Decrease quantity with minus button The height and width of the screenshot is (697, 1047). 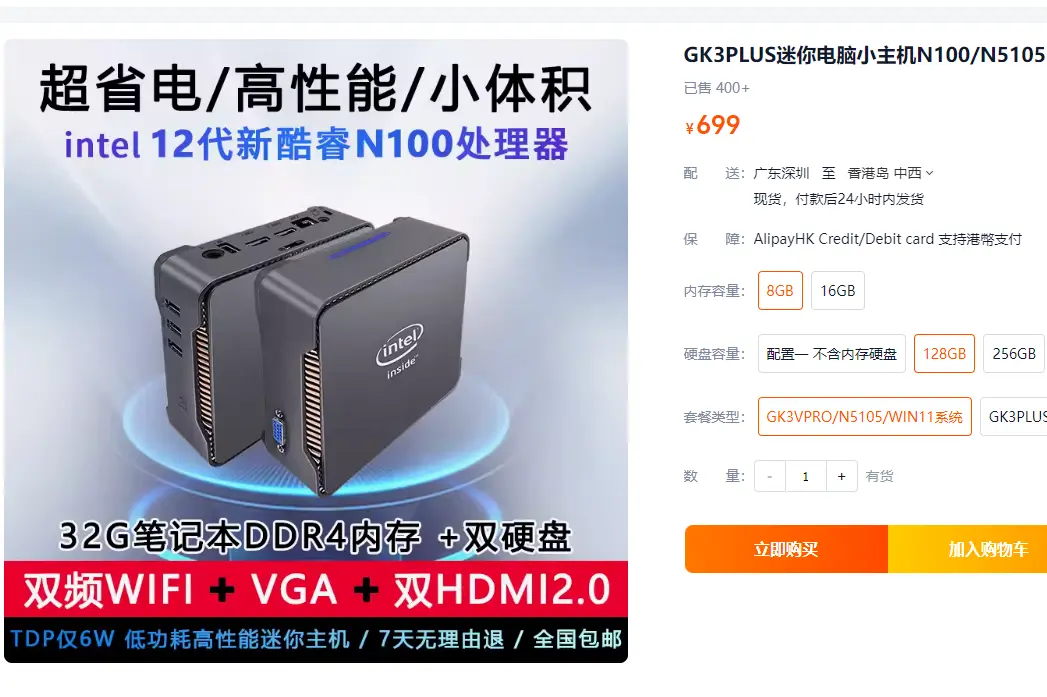pos(770,476)
